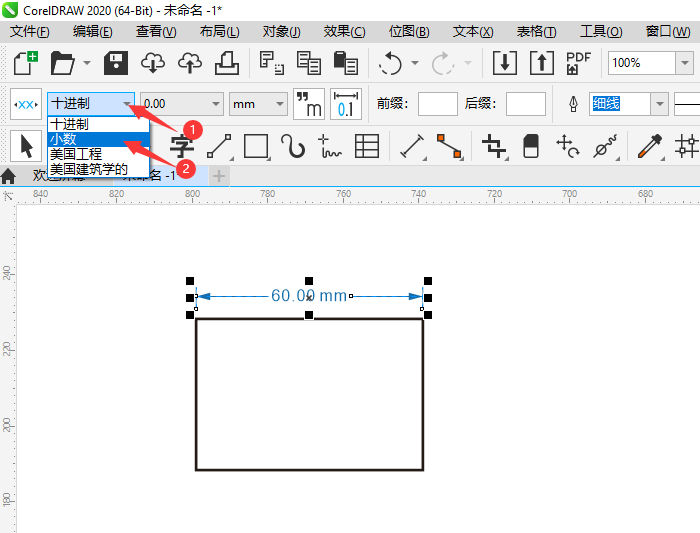
Task: Select the Text tool
Action: pos(182,146)
